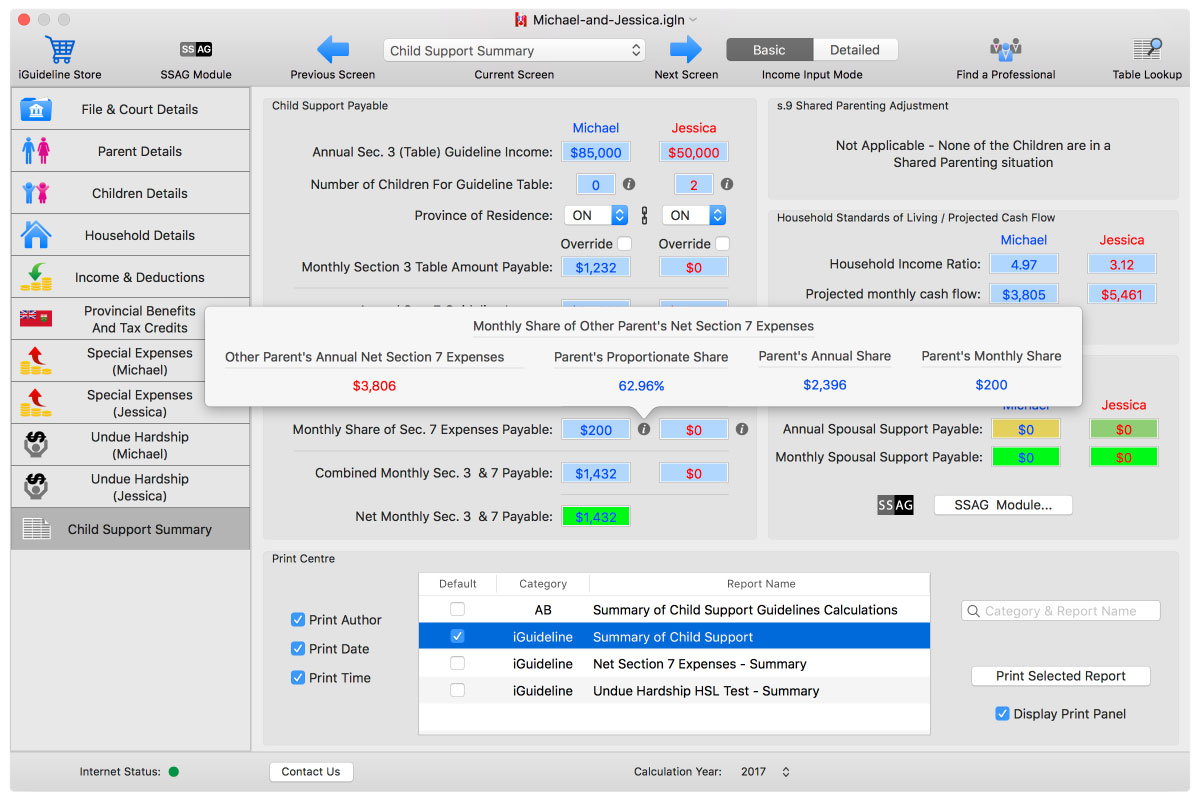The width and height of the screenshot is (1200, 800).
Task: Click the link icon between province dropdowns
Action: pyautogui.click(x=644, y=215)
